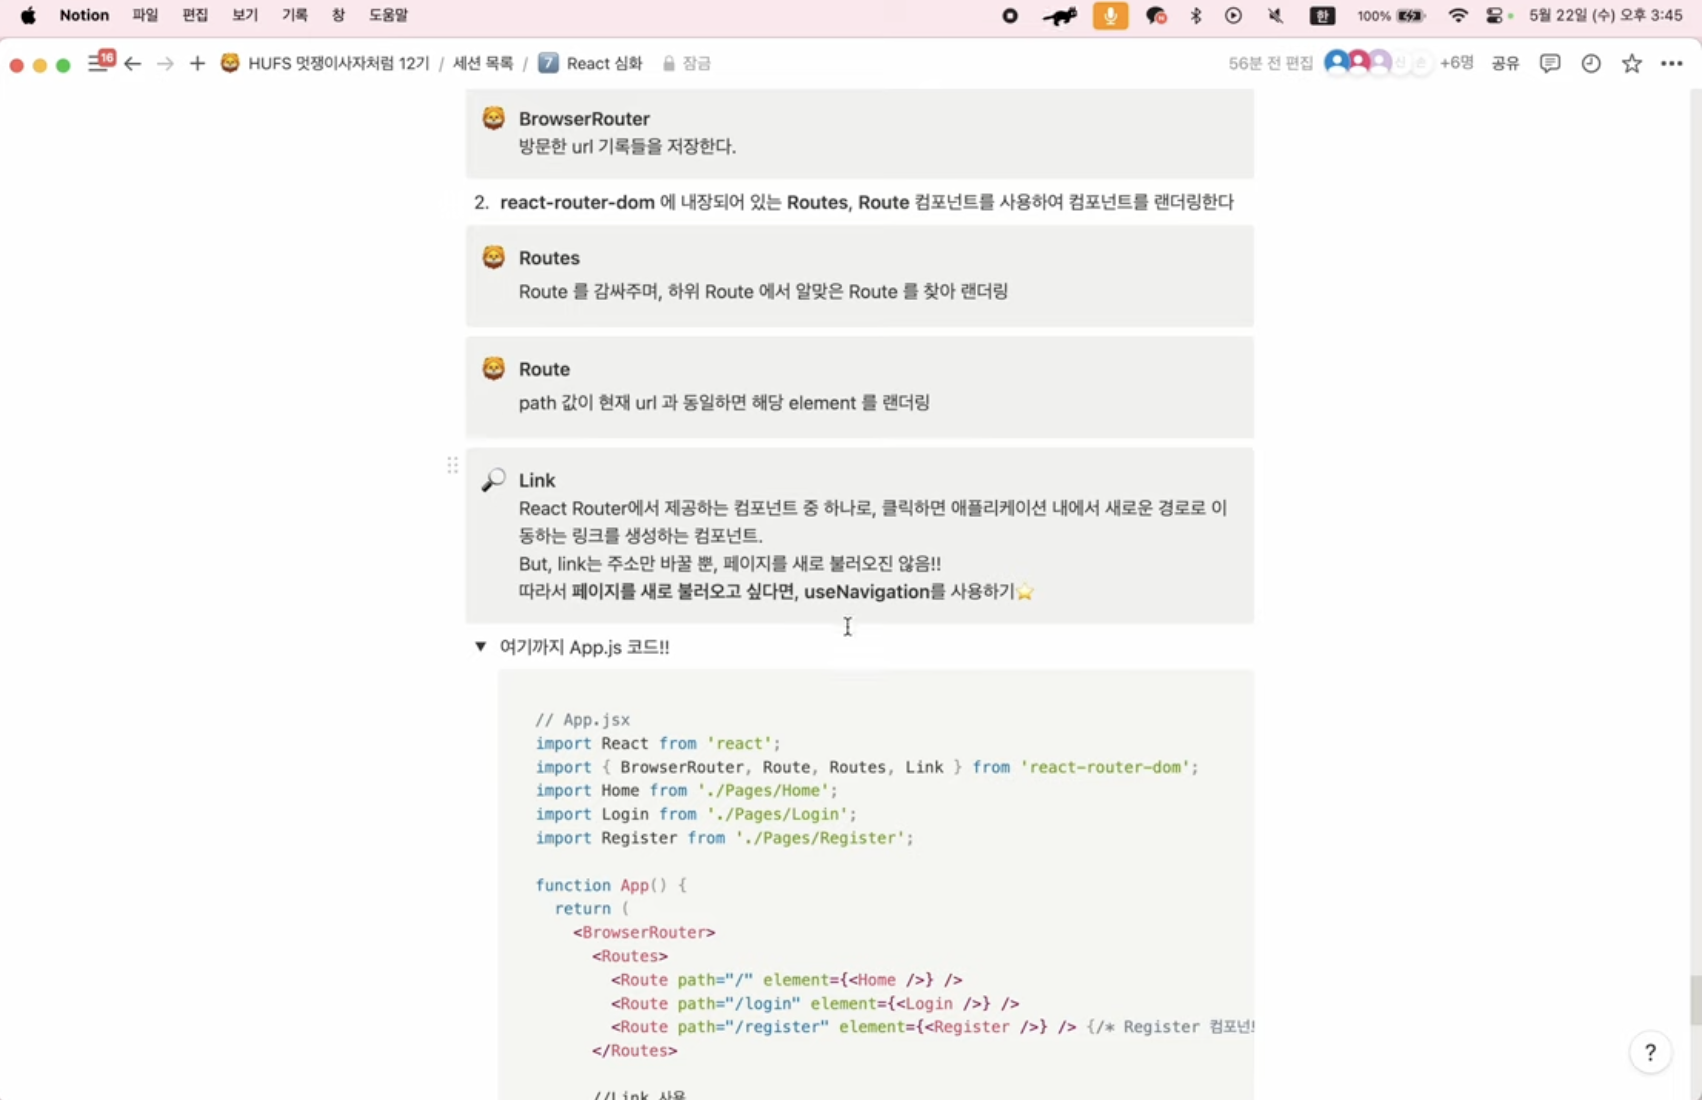Click the magnifier icon of Link callout
The image size is (1702, 1100).
click(x=493, y=480)
